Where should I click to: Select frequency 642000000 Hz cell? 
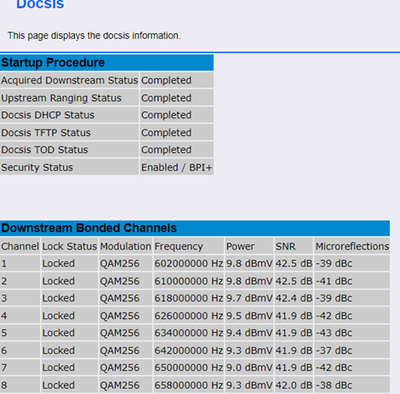click(189, 350)
